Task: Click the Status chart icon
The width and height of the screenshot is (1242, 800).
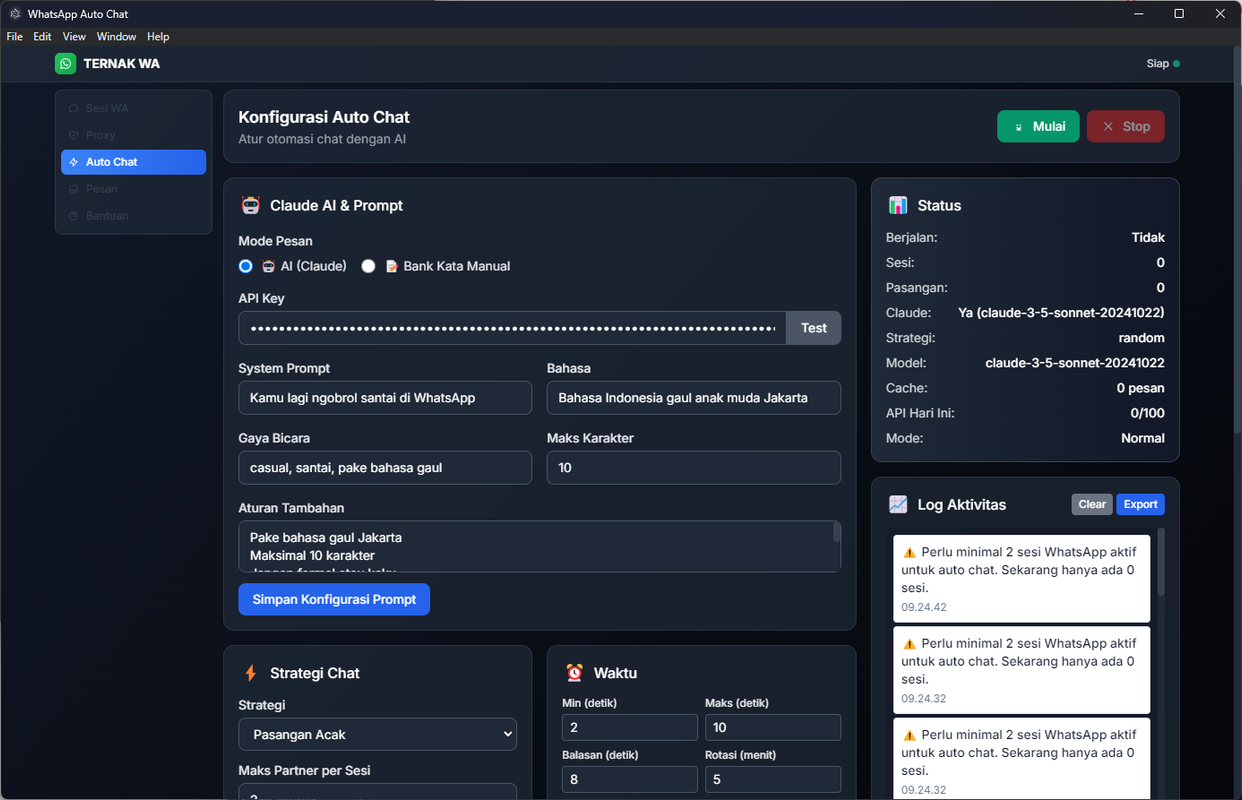Action: pos(898,205)
